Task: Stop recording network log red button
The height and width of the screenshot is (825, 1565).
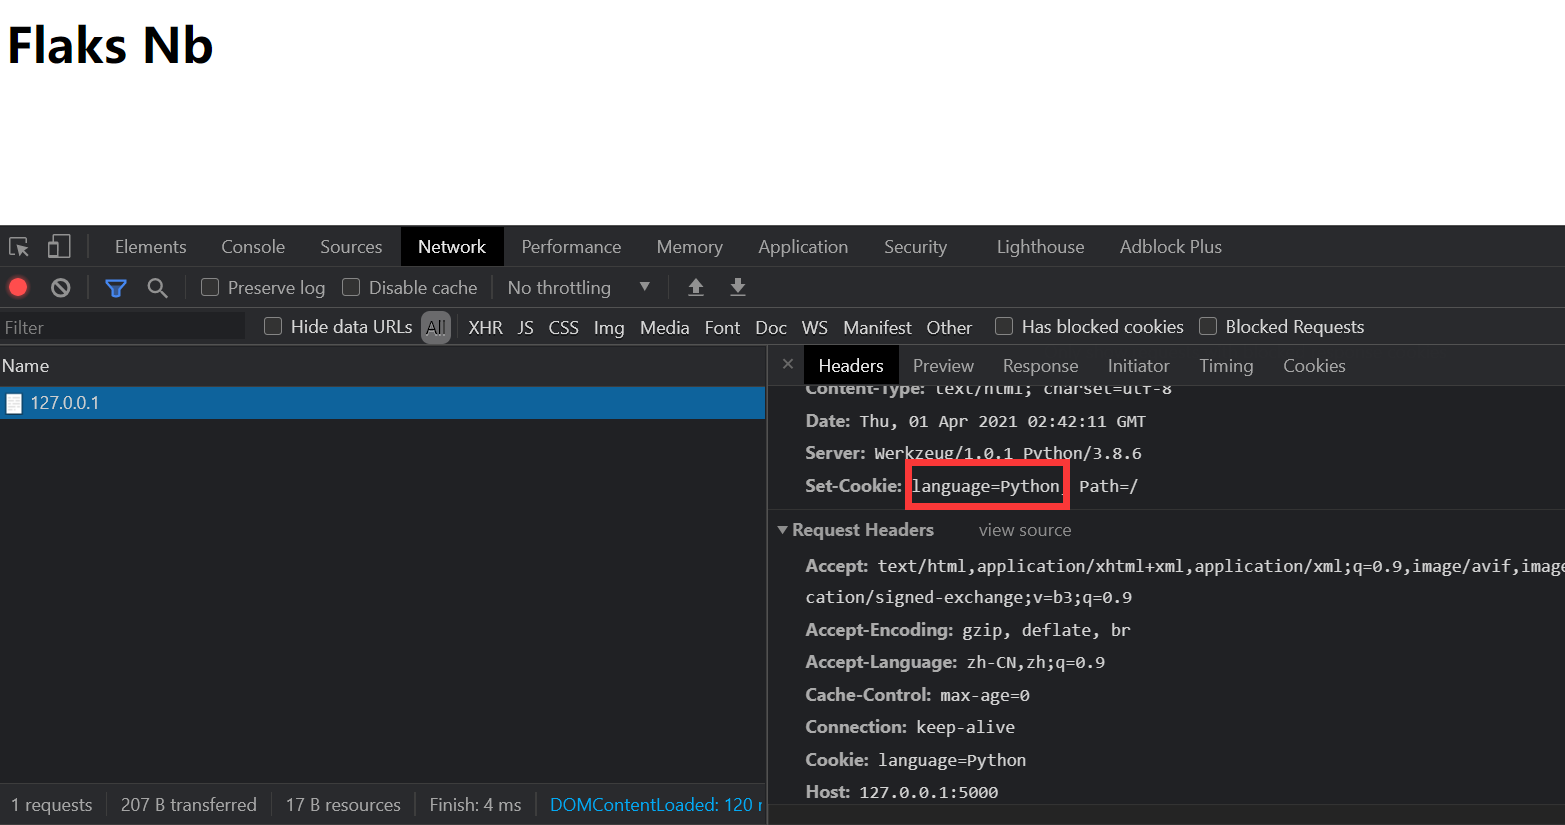Action: point(18,288)
